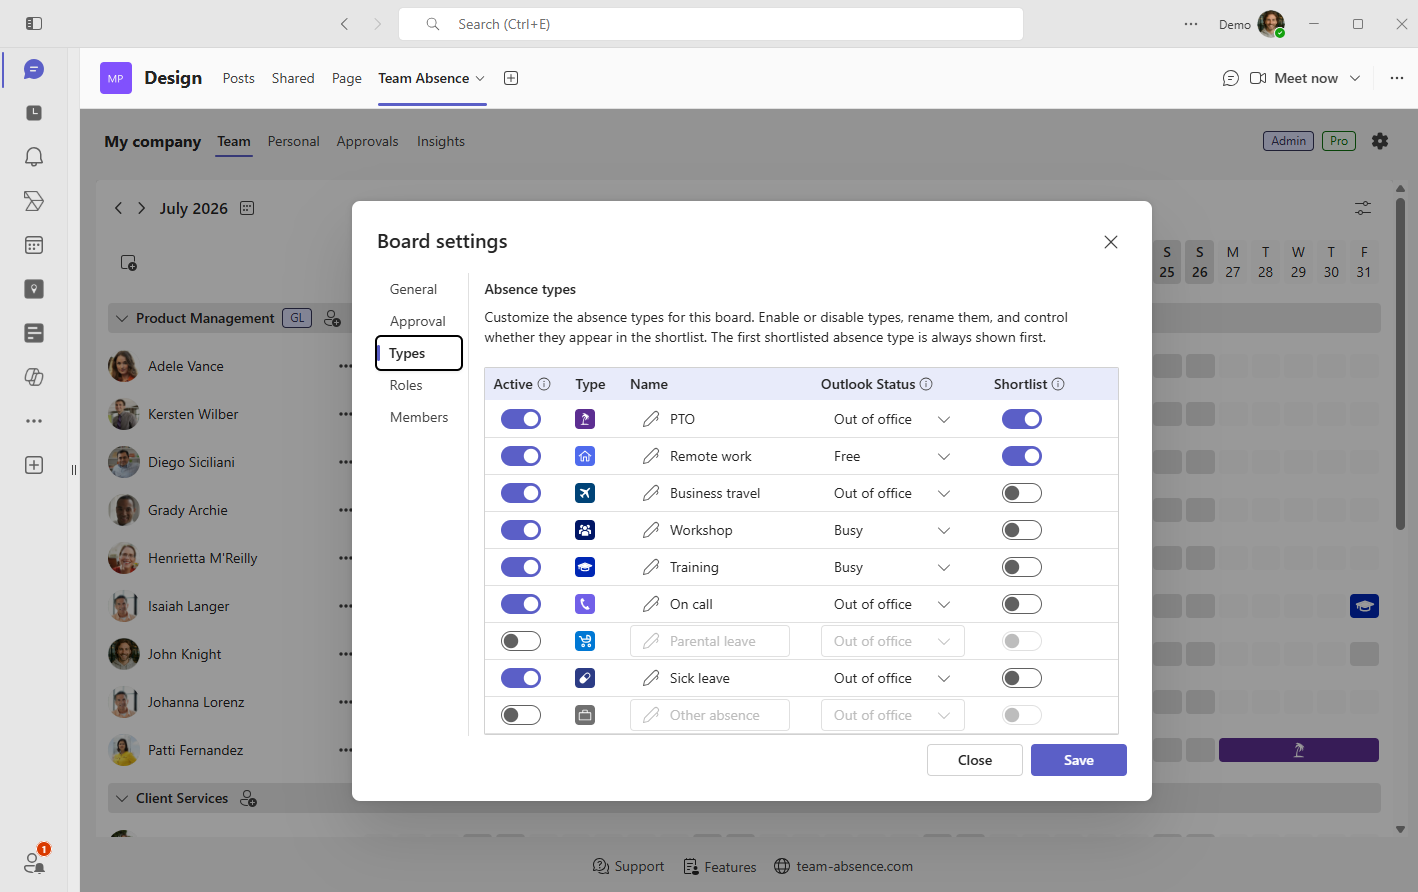
Task: Go to previous month with left arrow
Action: click(x=118, y=208)
